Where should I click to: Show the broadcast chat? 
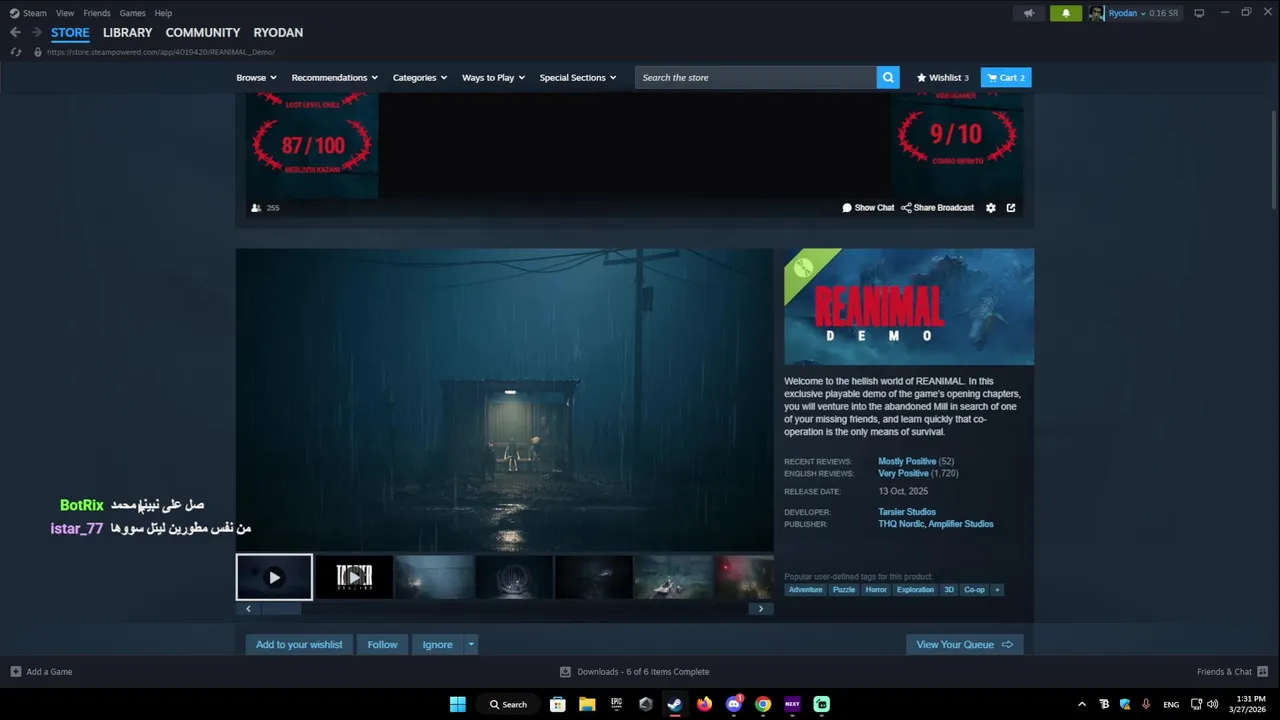coord(868,208)
